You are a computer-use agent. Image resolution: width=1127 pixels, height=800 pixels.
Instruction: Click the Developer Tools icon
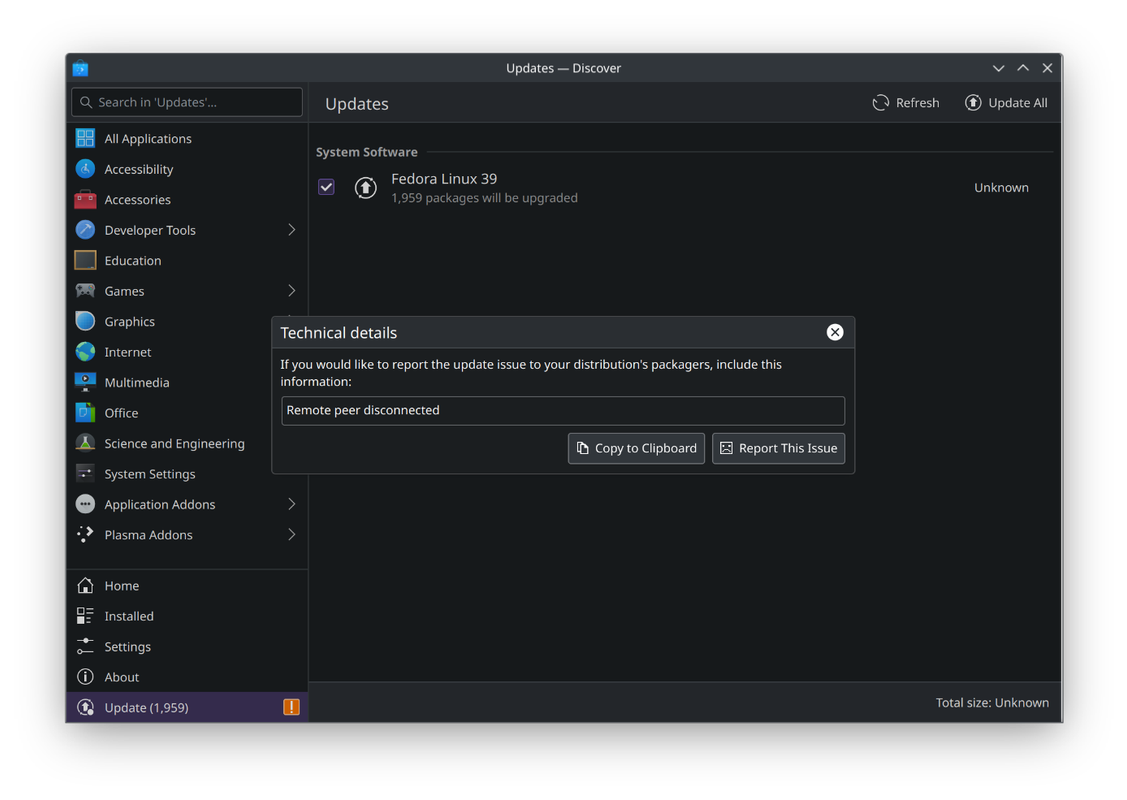click(85, 230)
